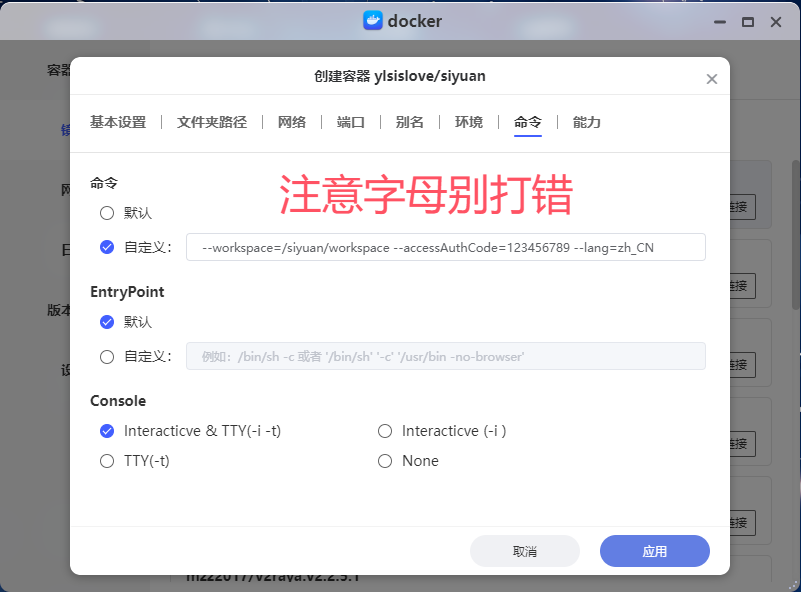Go to the 端口 tab

(351, 122)
